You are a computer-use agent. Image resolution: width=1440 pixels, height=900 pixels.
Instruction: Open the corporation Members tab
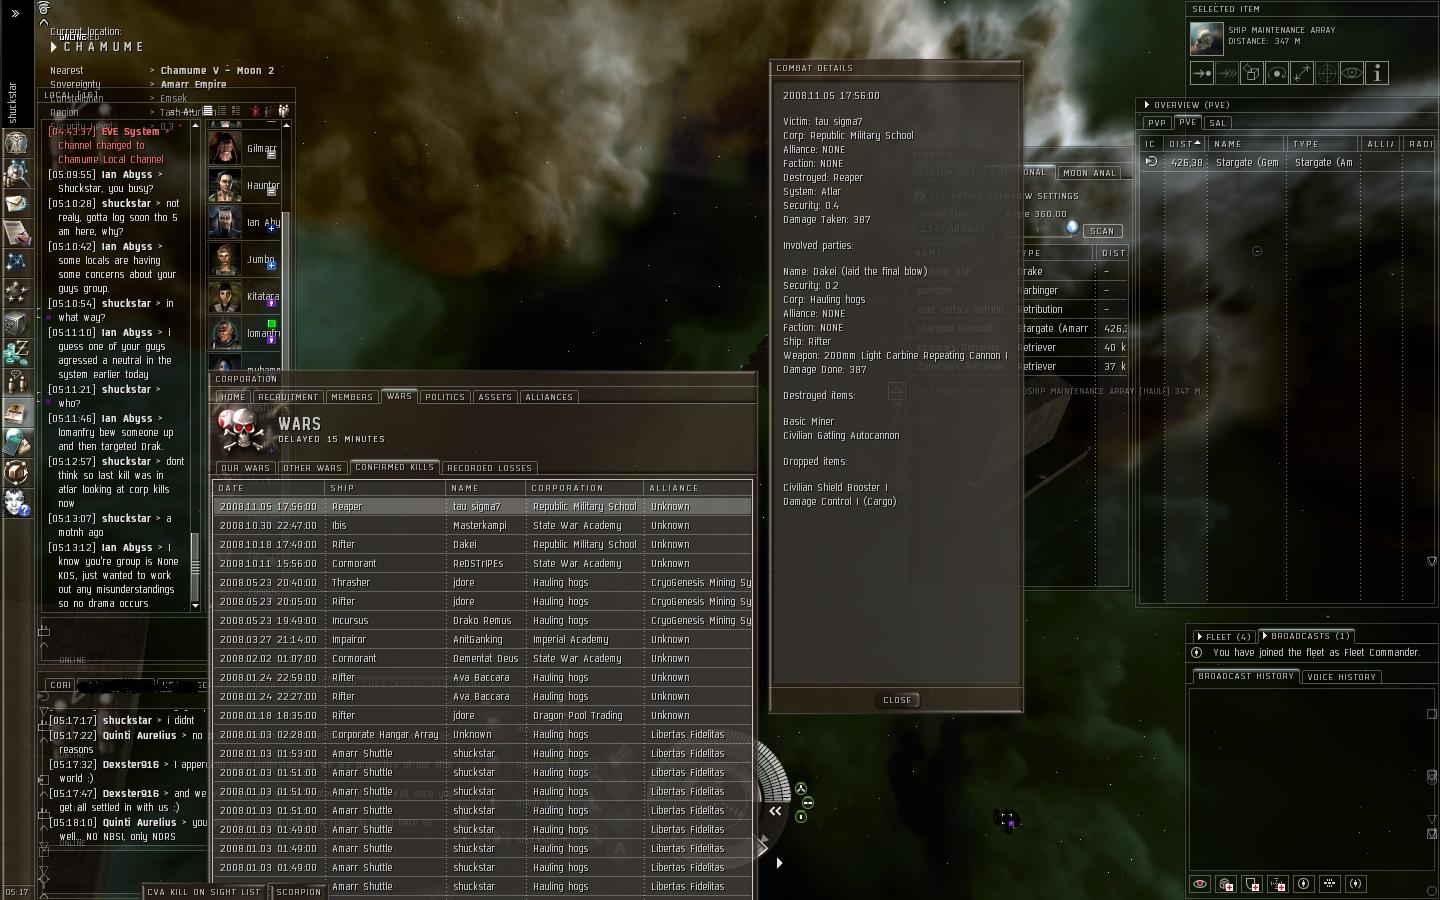(352, 397)
